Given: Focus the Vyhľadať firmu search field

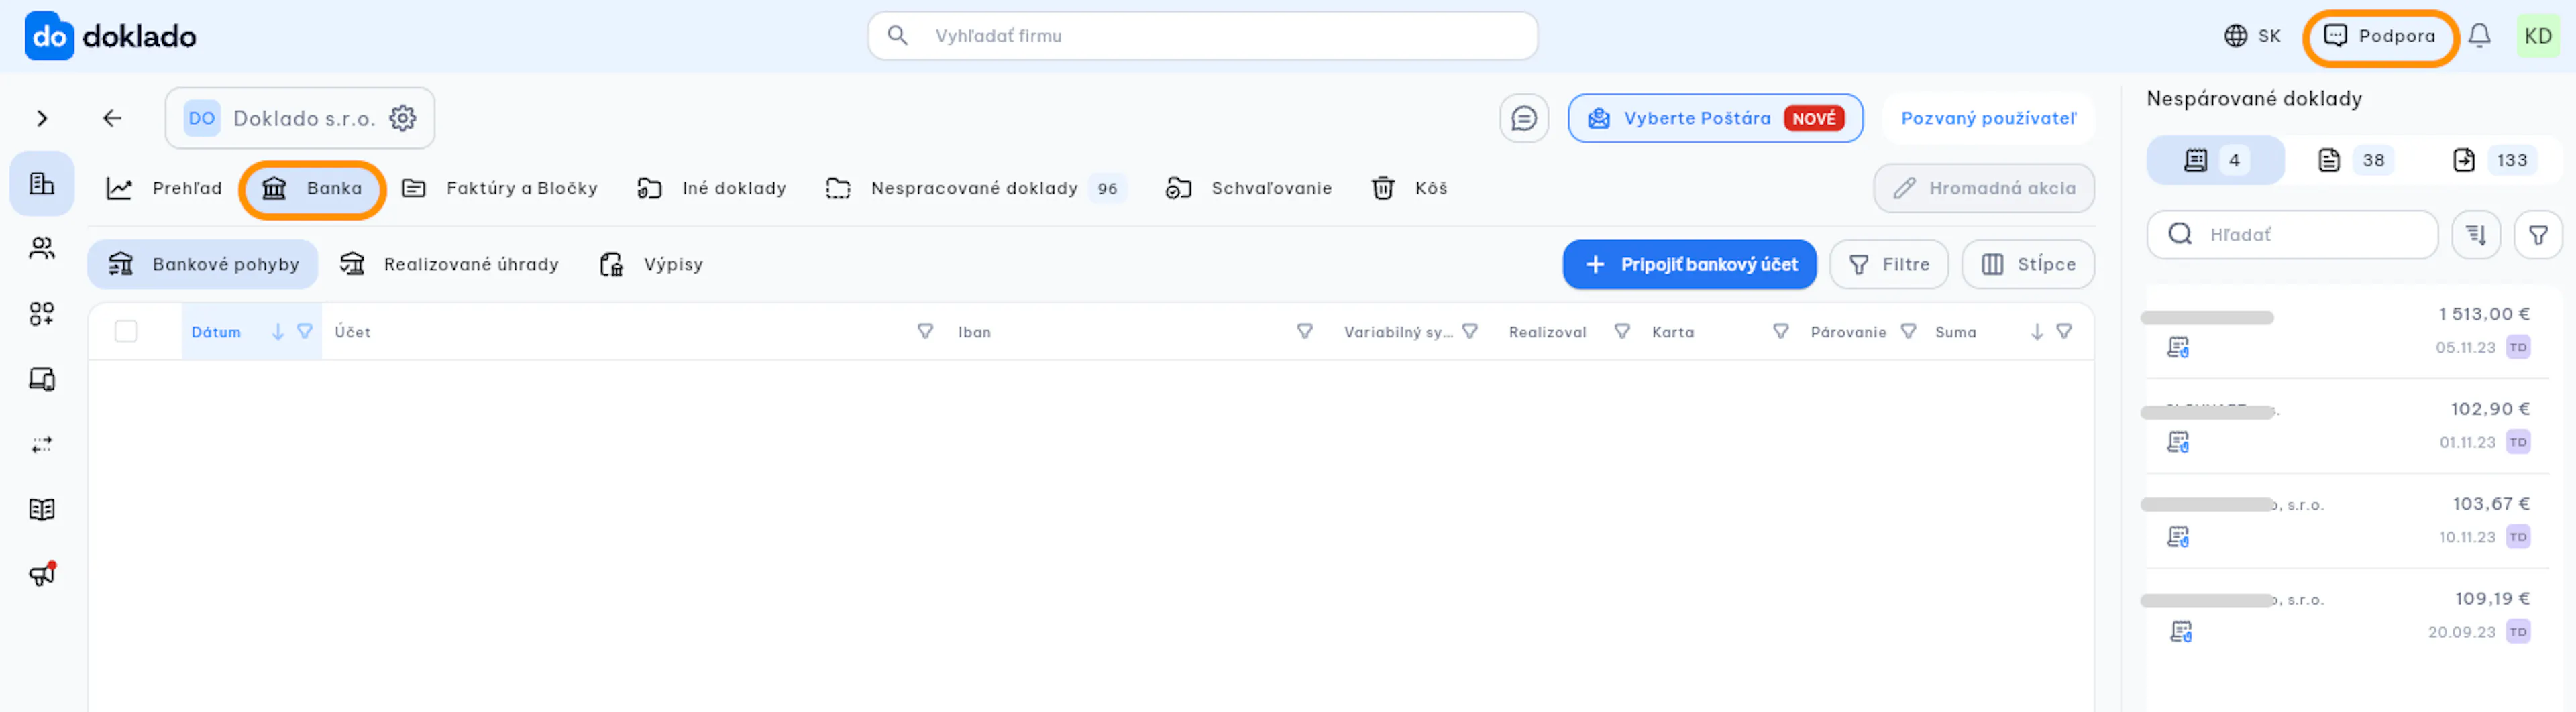Looking at the screenshot, I should point(1202,36).
